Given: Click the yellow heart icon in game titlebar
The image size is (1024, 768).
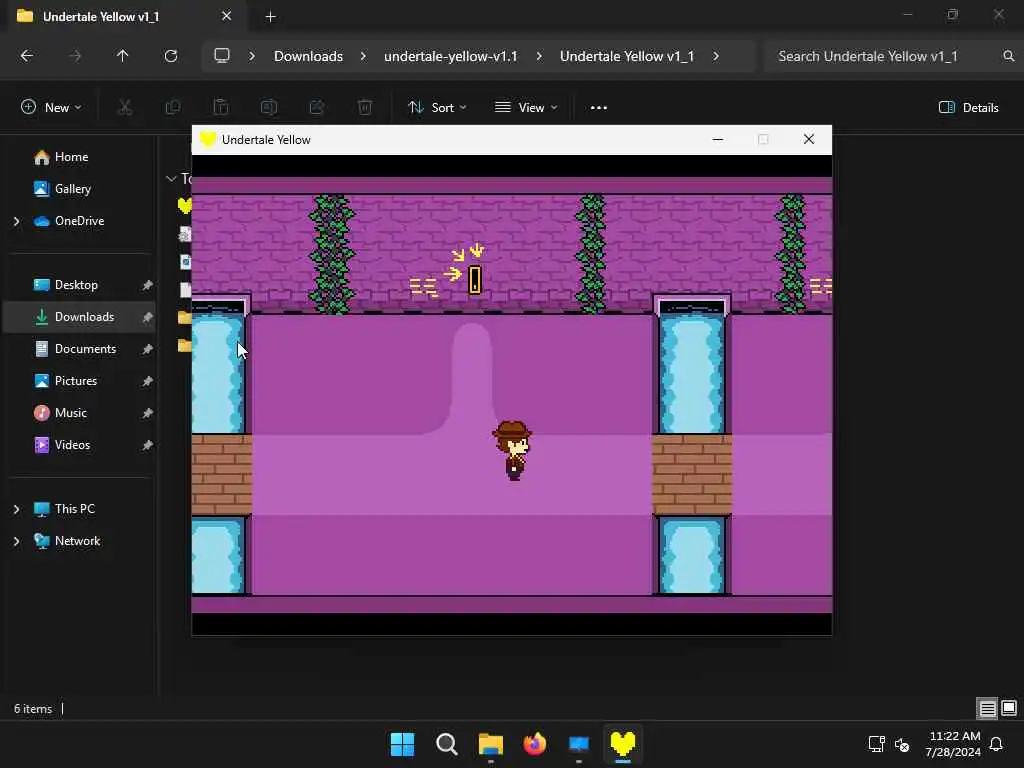Looking at the screenshot, I should (208, 140).
